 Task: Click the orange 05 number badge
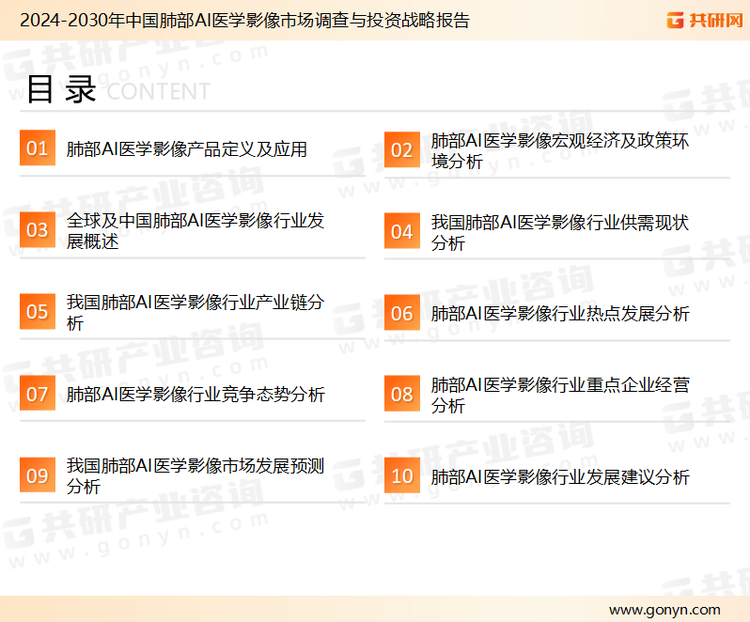37,311
